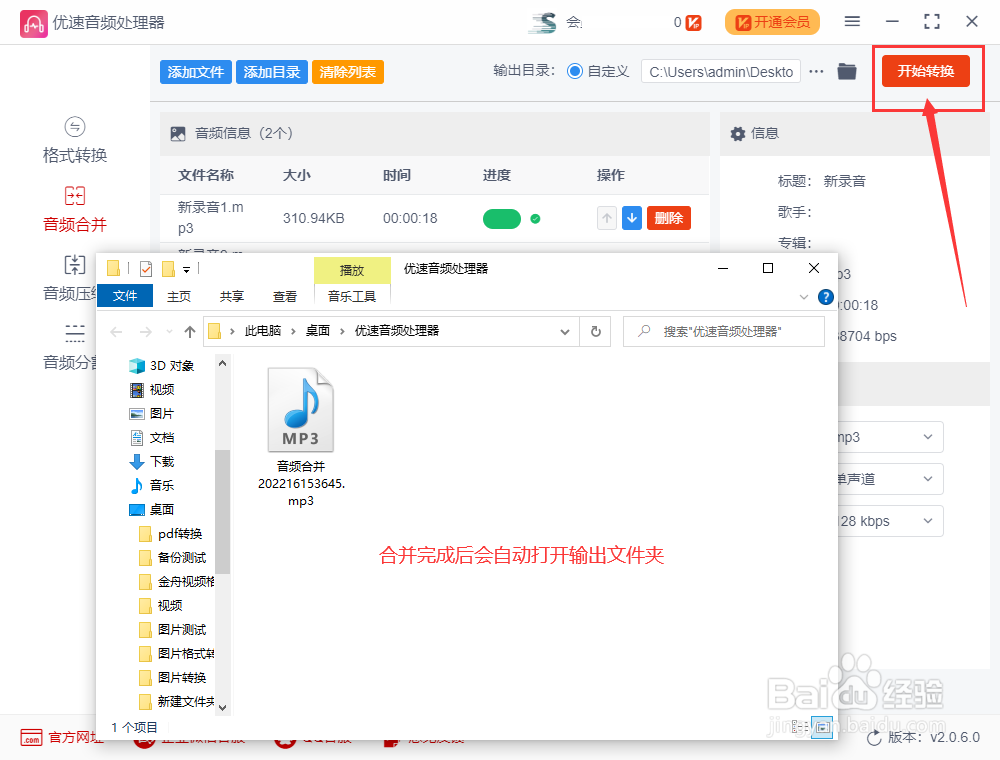Screen dimensions: 1000x760
Task: Click 此电脑 in the address breadcrumb
Action: point(263,330)
